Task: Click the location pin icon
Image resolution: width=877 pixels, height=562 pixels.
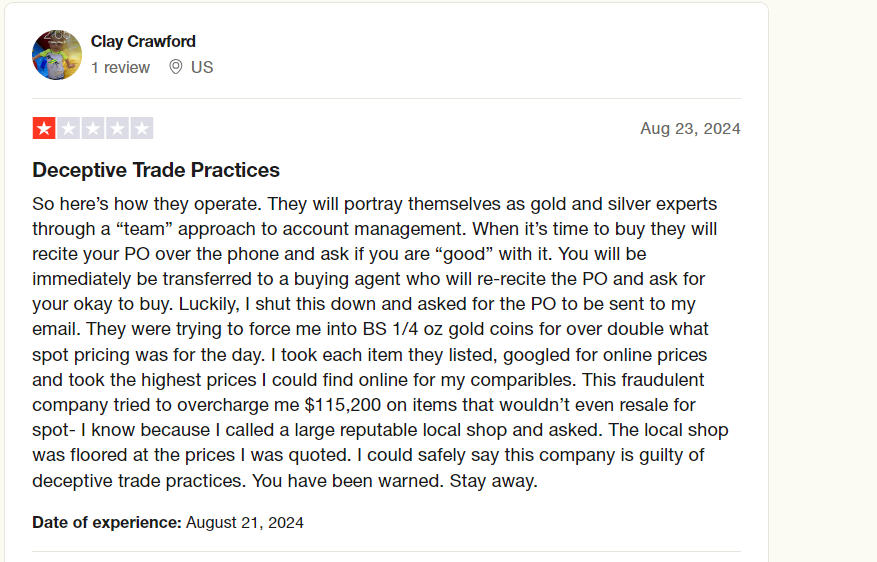Action: coord(176,67)
